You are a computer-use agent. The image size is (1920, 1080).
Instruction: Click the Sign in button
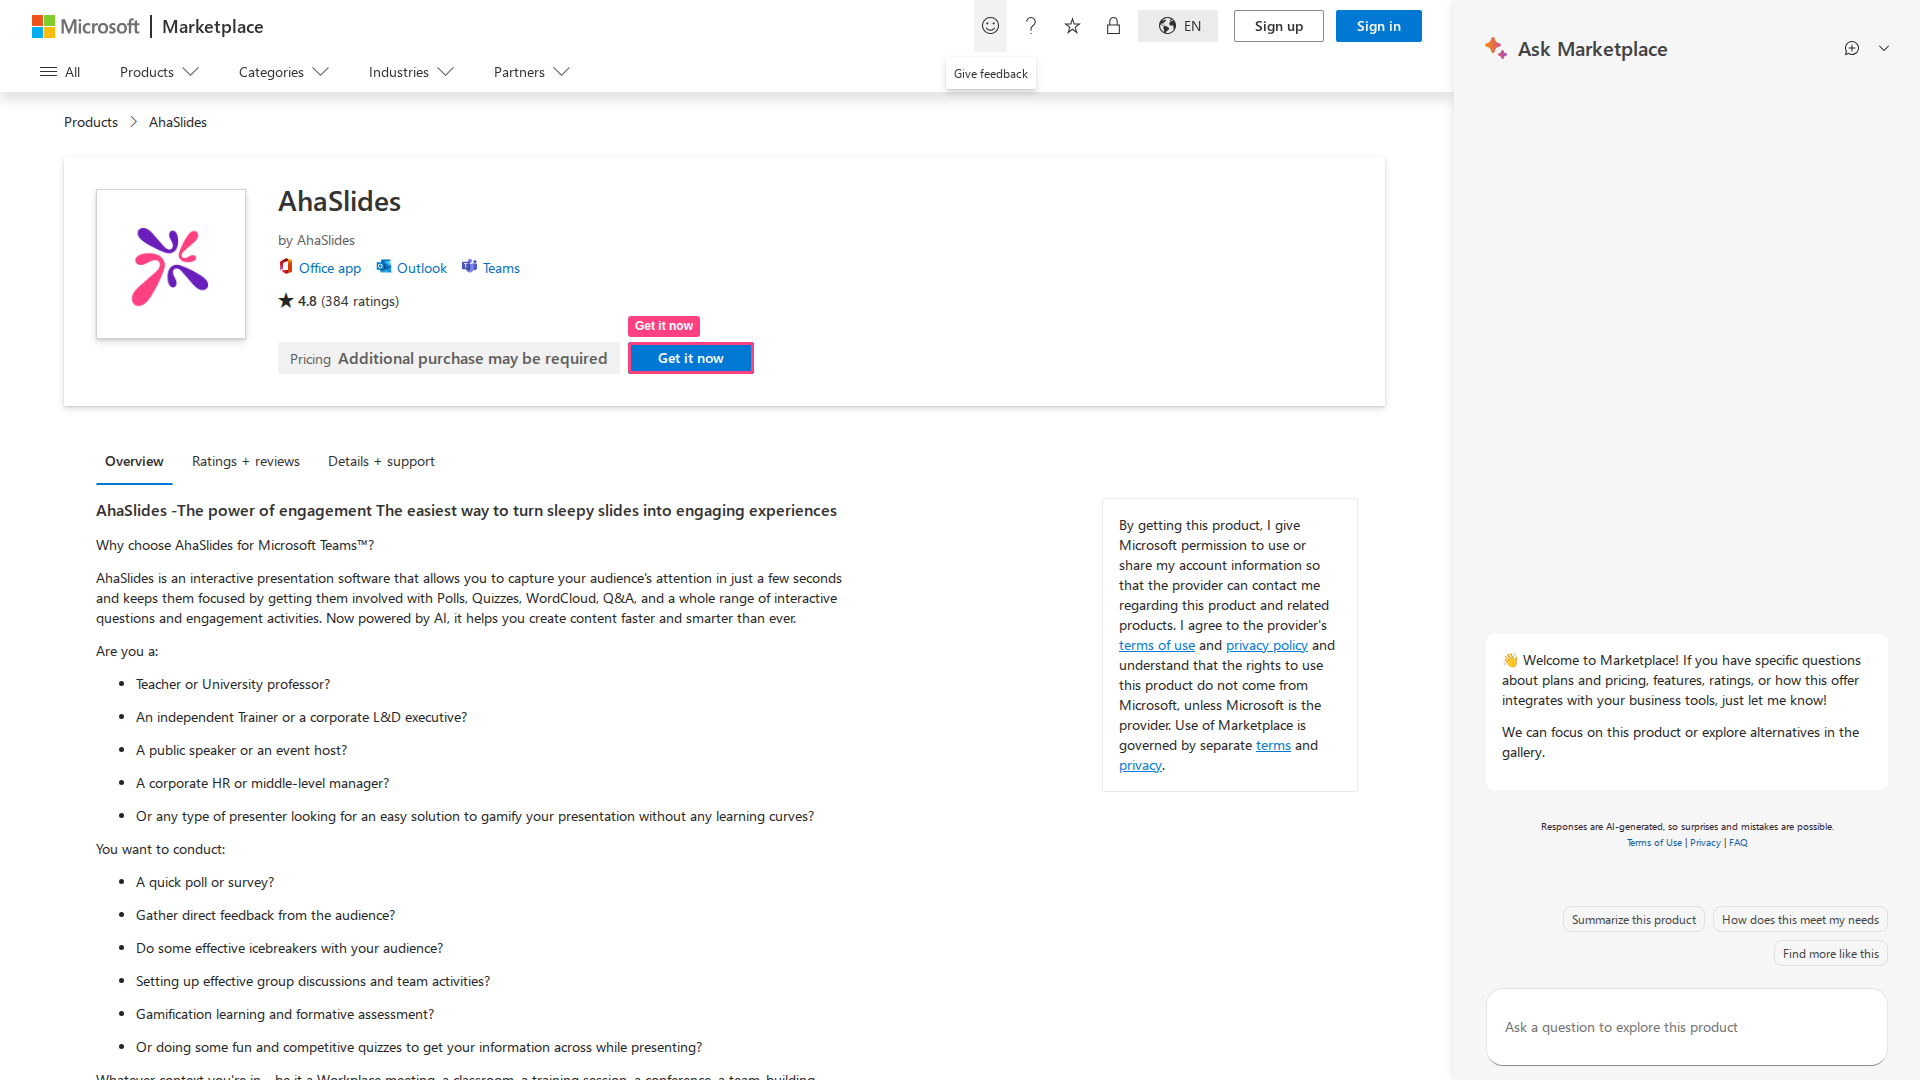1379,26
